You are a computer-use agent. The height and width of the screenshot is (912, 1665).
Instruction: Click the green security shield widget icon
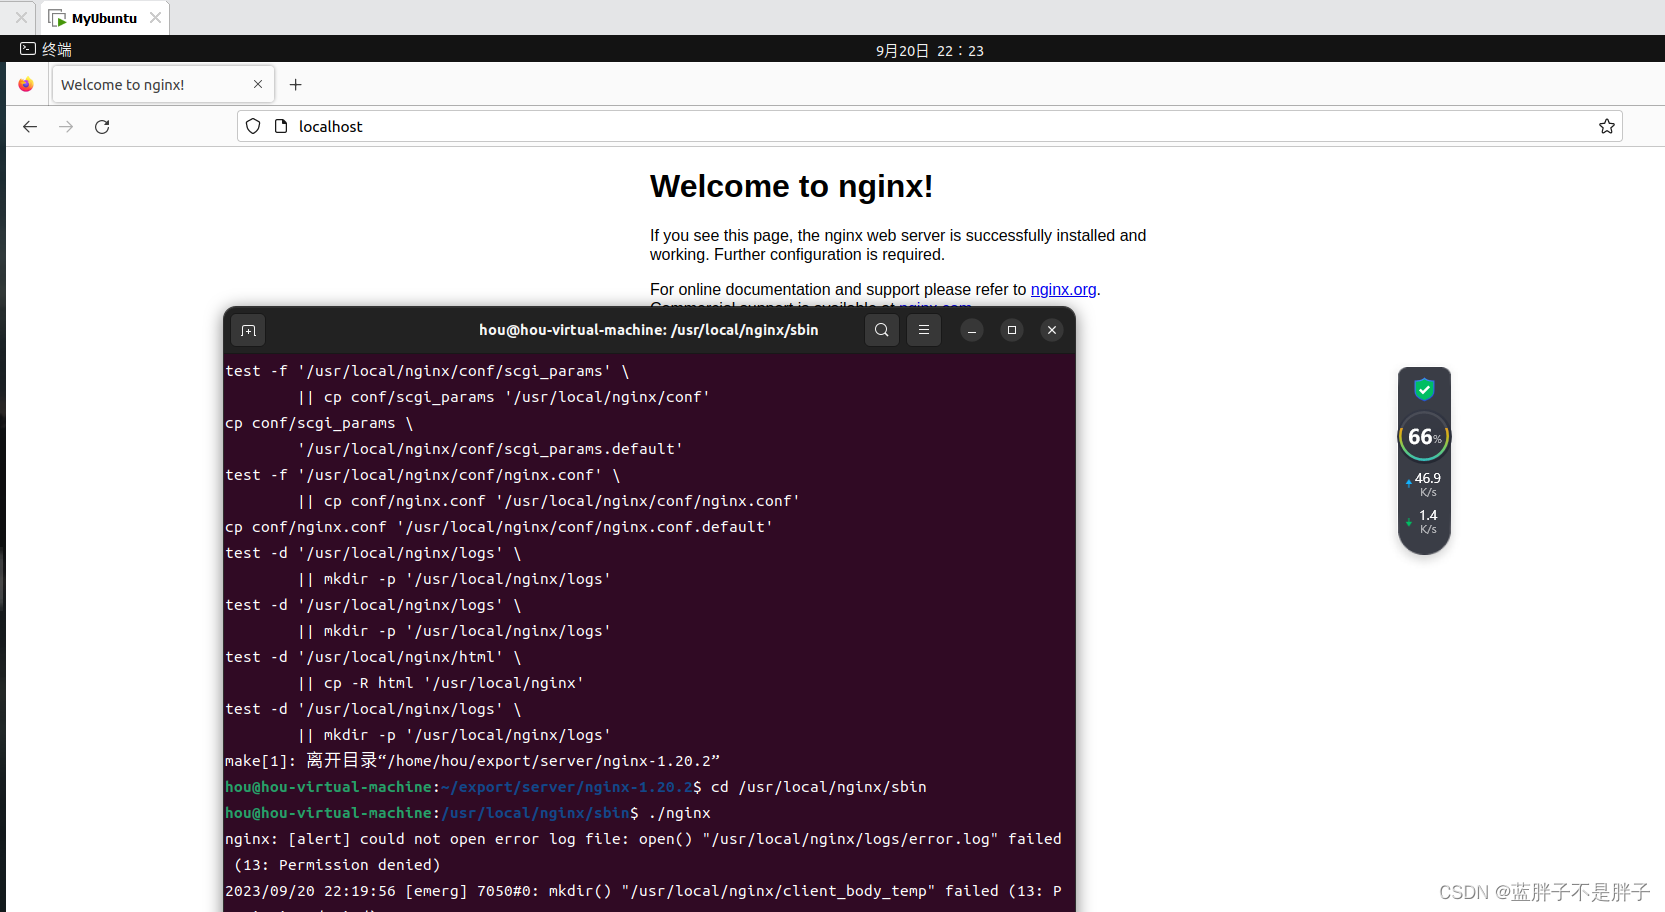pyautogui.click(x=1424, y=390)
